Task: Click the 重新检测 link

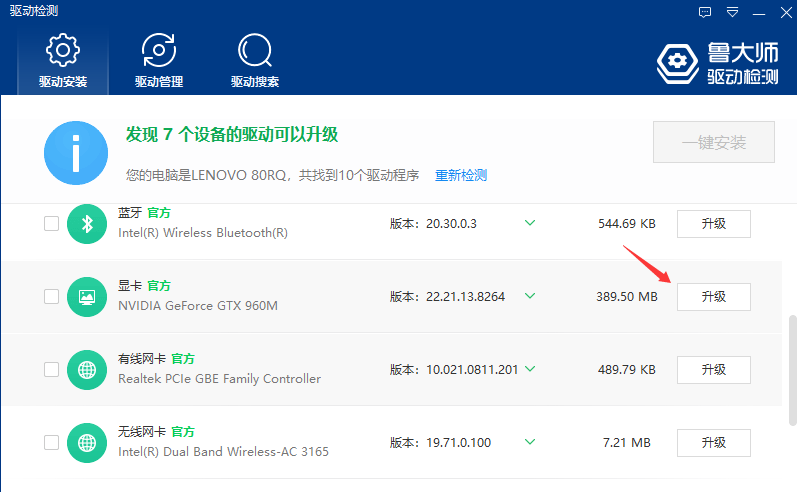Action: [461, 175]
